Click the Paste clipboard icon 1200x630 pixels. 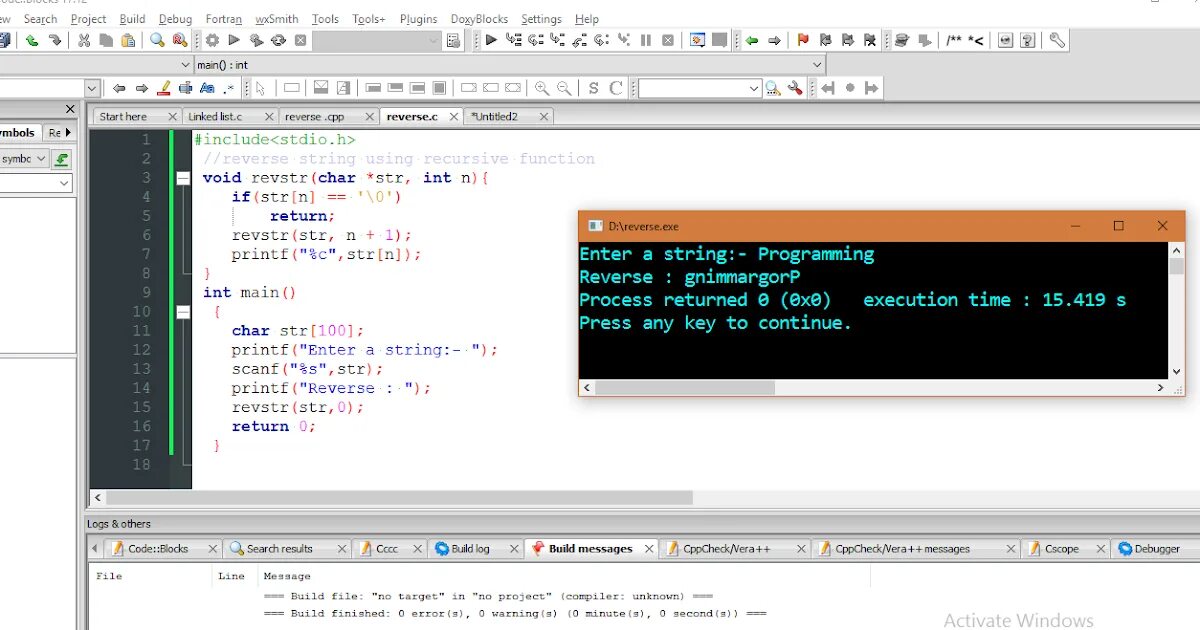128,40
